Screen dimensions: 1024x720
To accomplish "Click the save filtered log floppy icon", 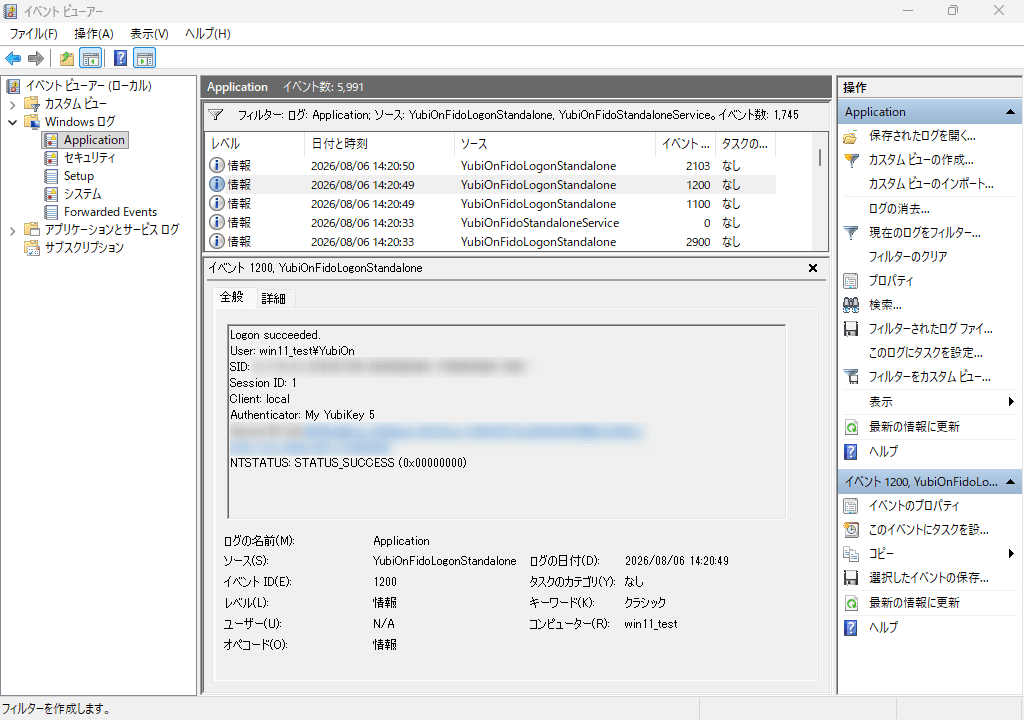I will tap(850, 329).
